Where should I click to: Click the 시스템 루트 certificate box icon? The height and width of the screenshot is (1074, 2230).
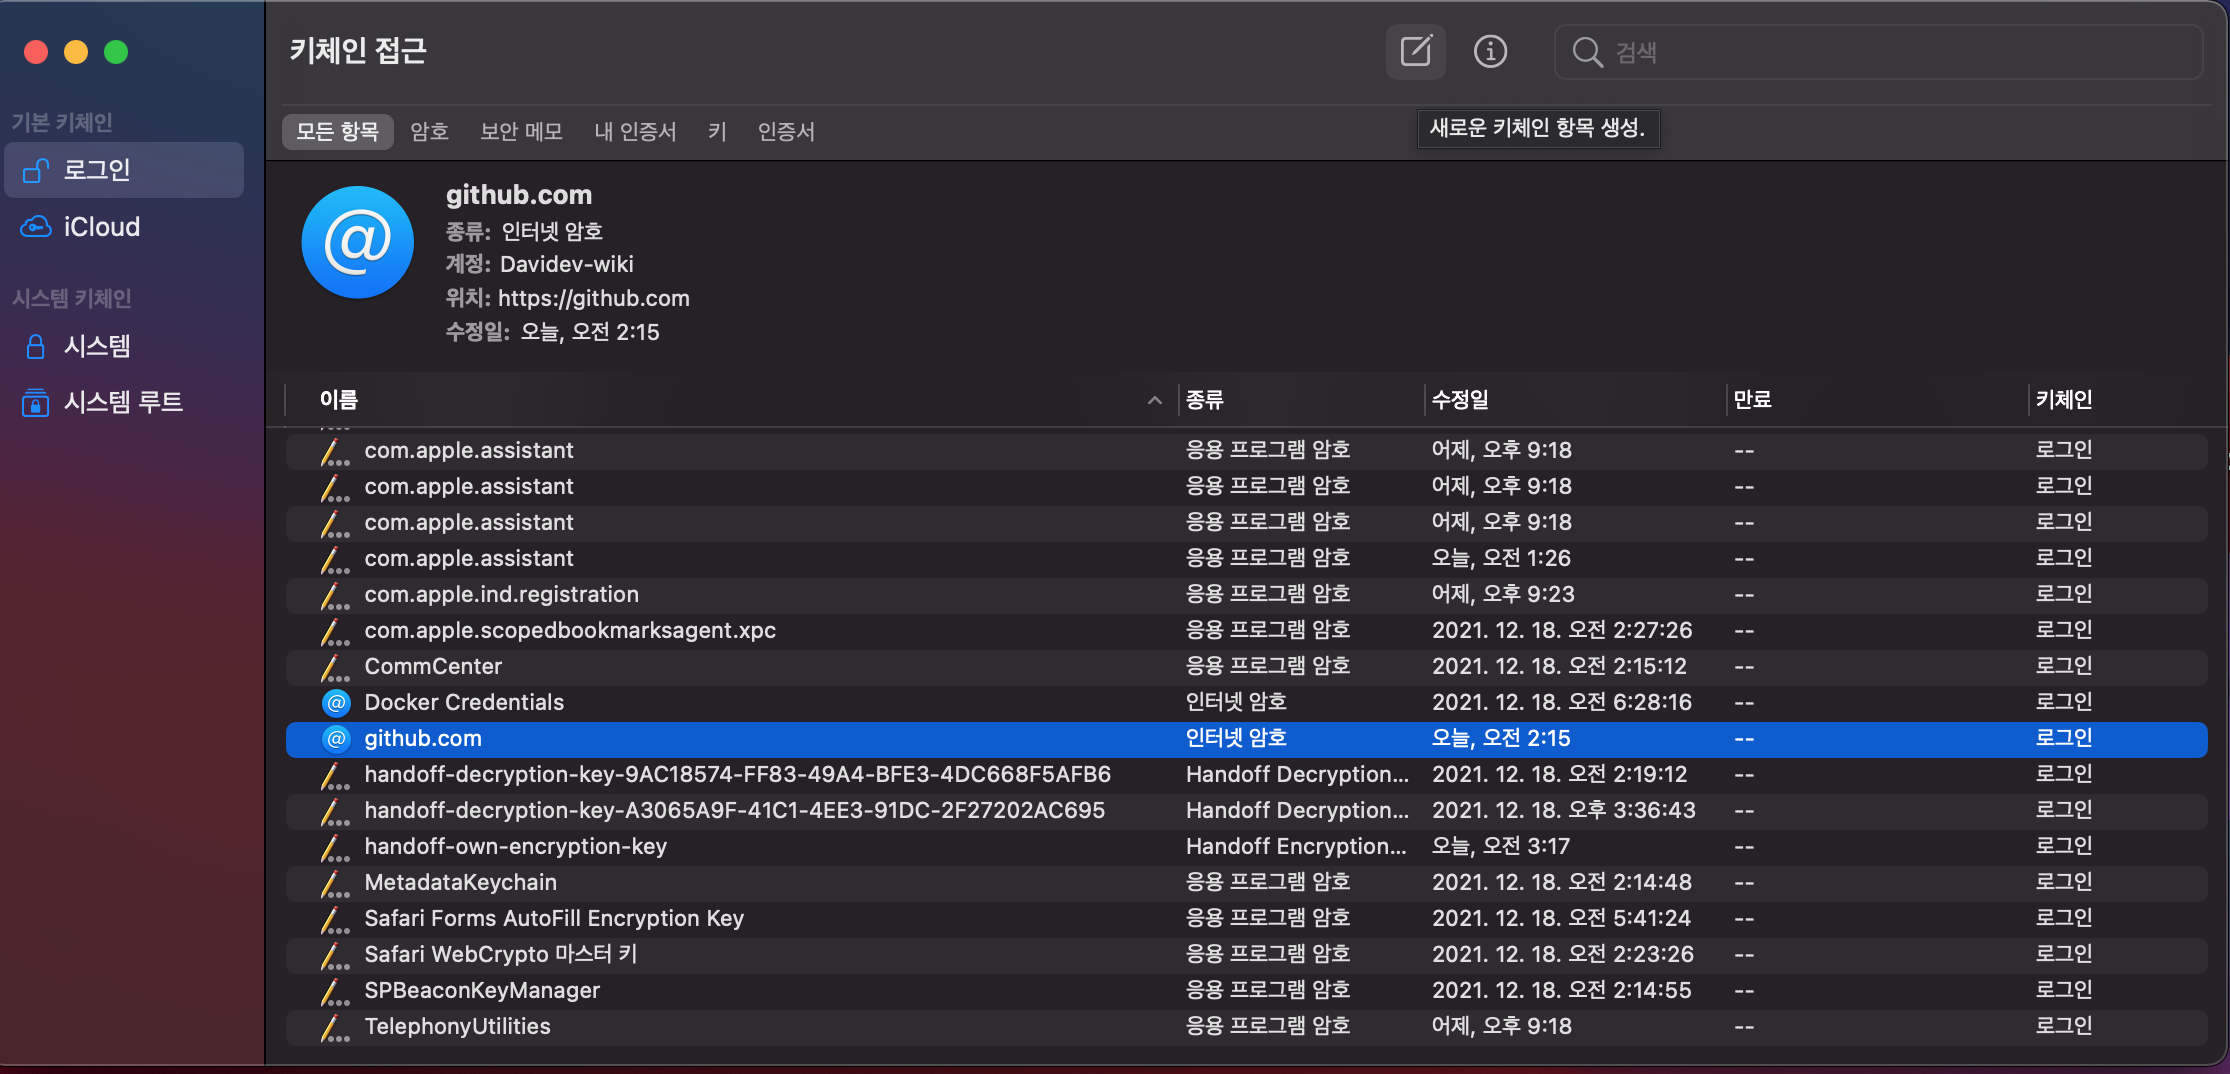click(36, 402)
